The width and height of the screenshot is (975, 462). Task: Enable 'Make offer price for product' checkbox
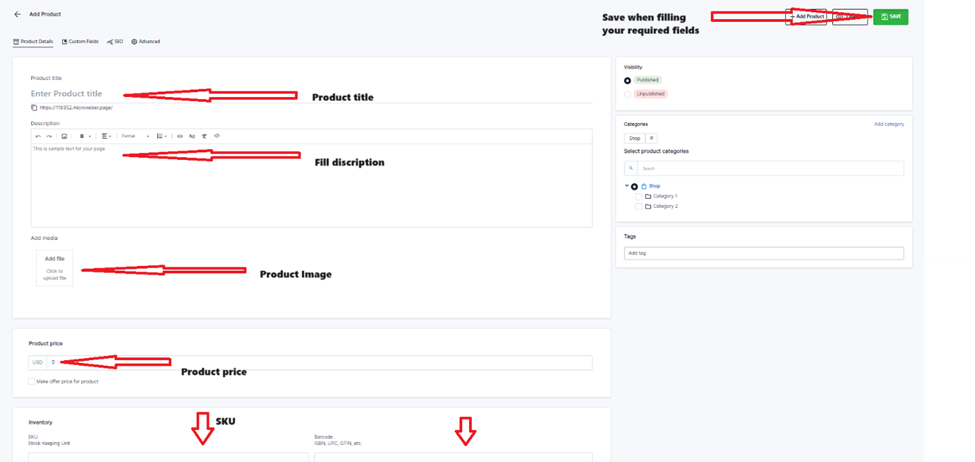click(x=32, y=381)
